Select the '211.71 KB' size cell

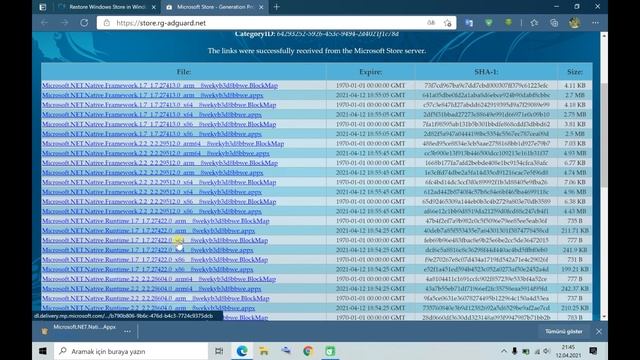click(x=574, y=231)
